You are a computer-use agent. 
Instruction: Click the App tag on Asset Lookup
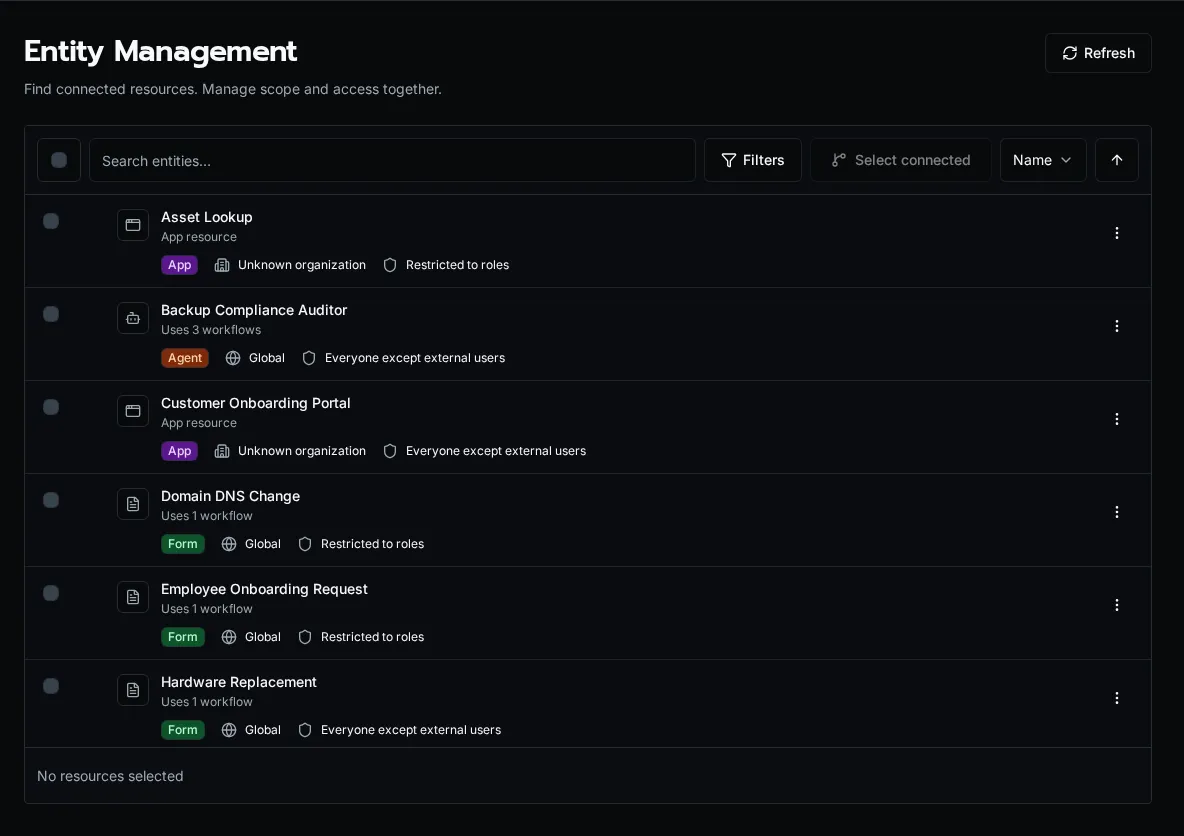(x=180, y=265)
